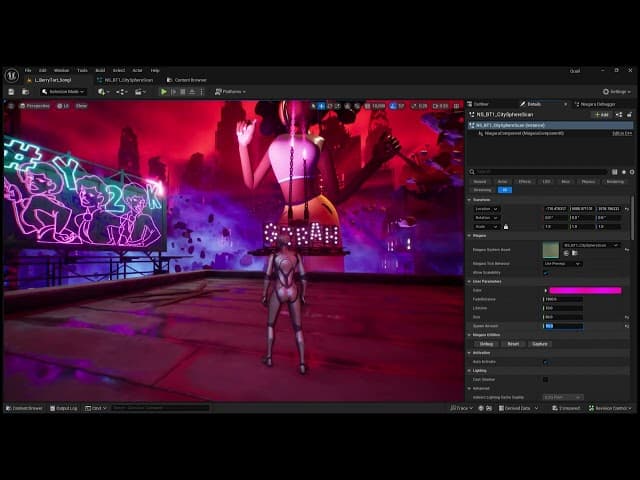
Task: Click the Capture button in Niagara Utilities
Action: coord(540,344)
